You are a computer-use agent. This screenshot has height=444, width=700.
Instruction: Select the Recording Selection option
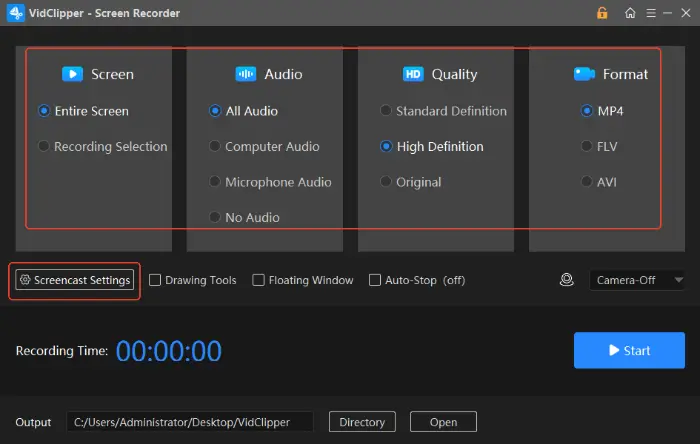tap(44, 147)
